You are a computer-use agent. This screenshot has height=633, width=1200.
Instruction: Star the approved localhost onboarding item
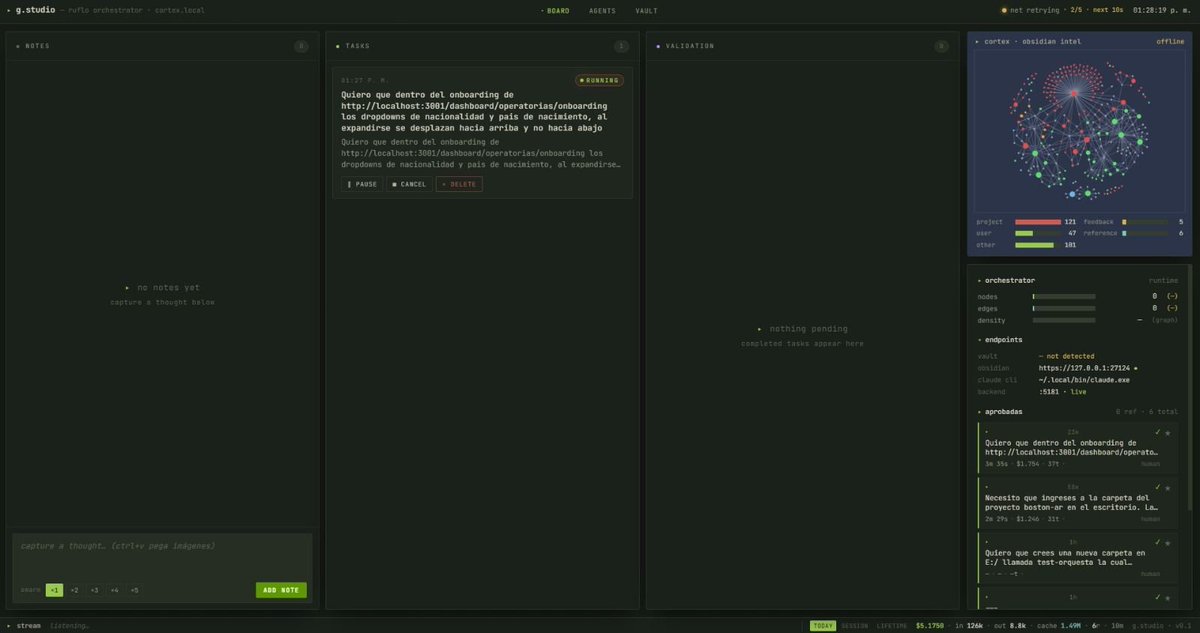1167,433
